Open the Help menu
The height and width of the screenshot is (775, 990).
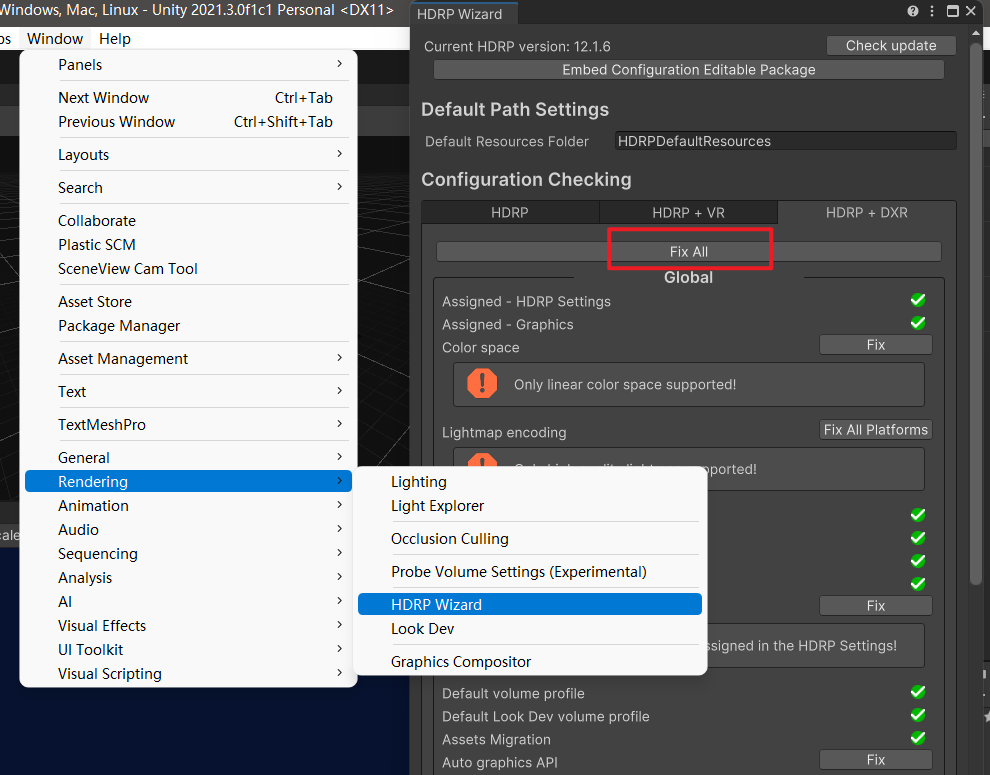pyautogui.click(x=114, y=39)
